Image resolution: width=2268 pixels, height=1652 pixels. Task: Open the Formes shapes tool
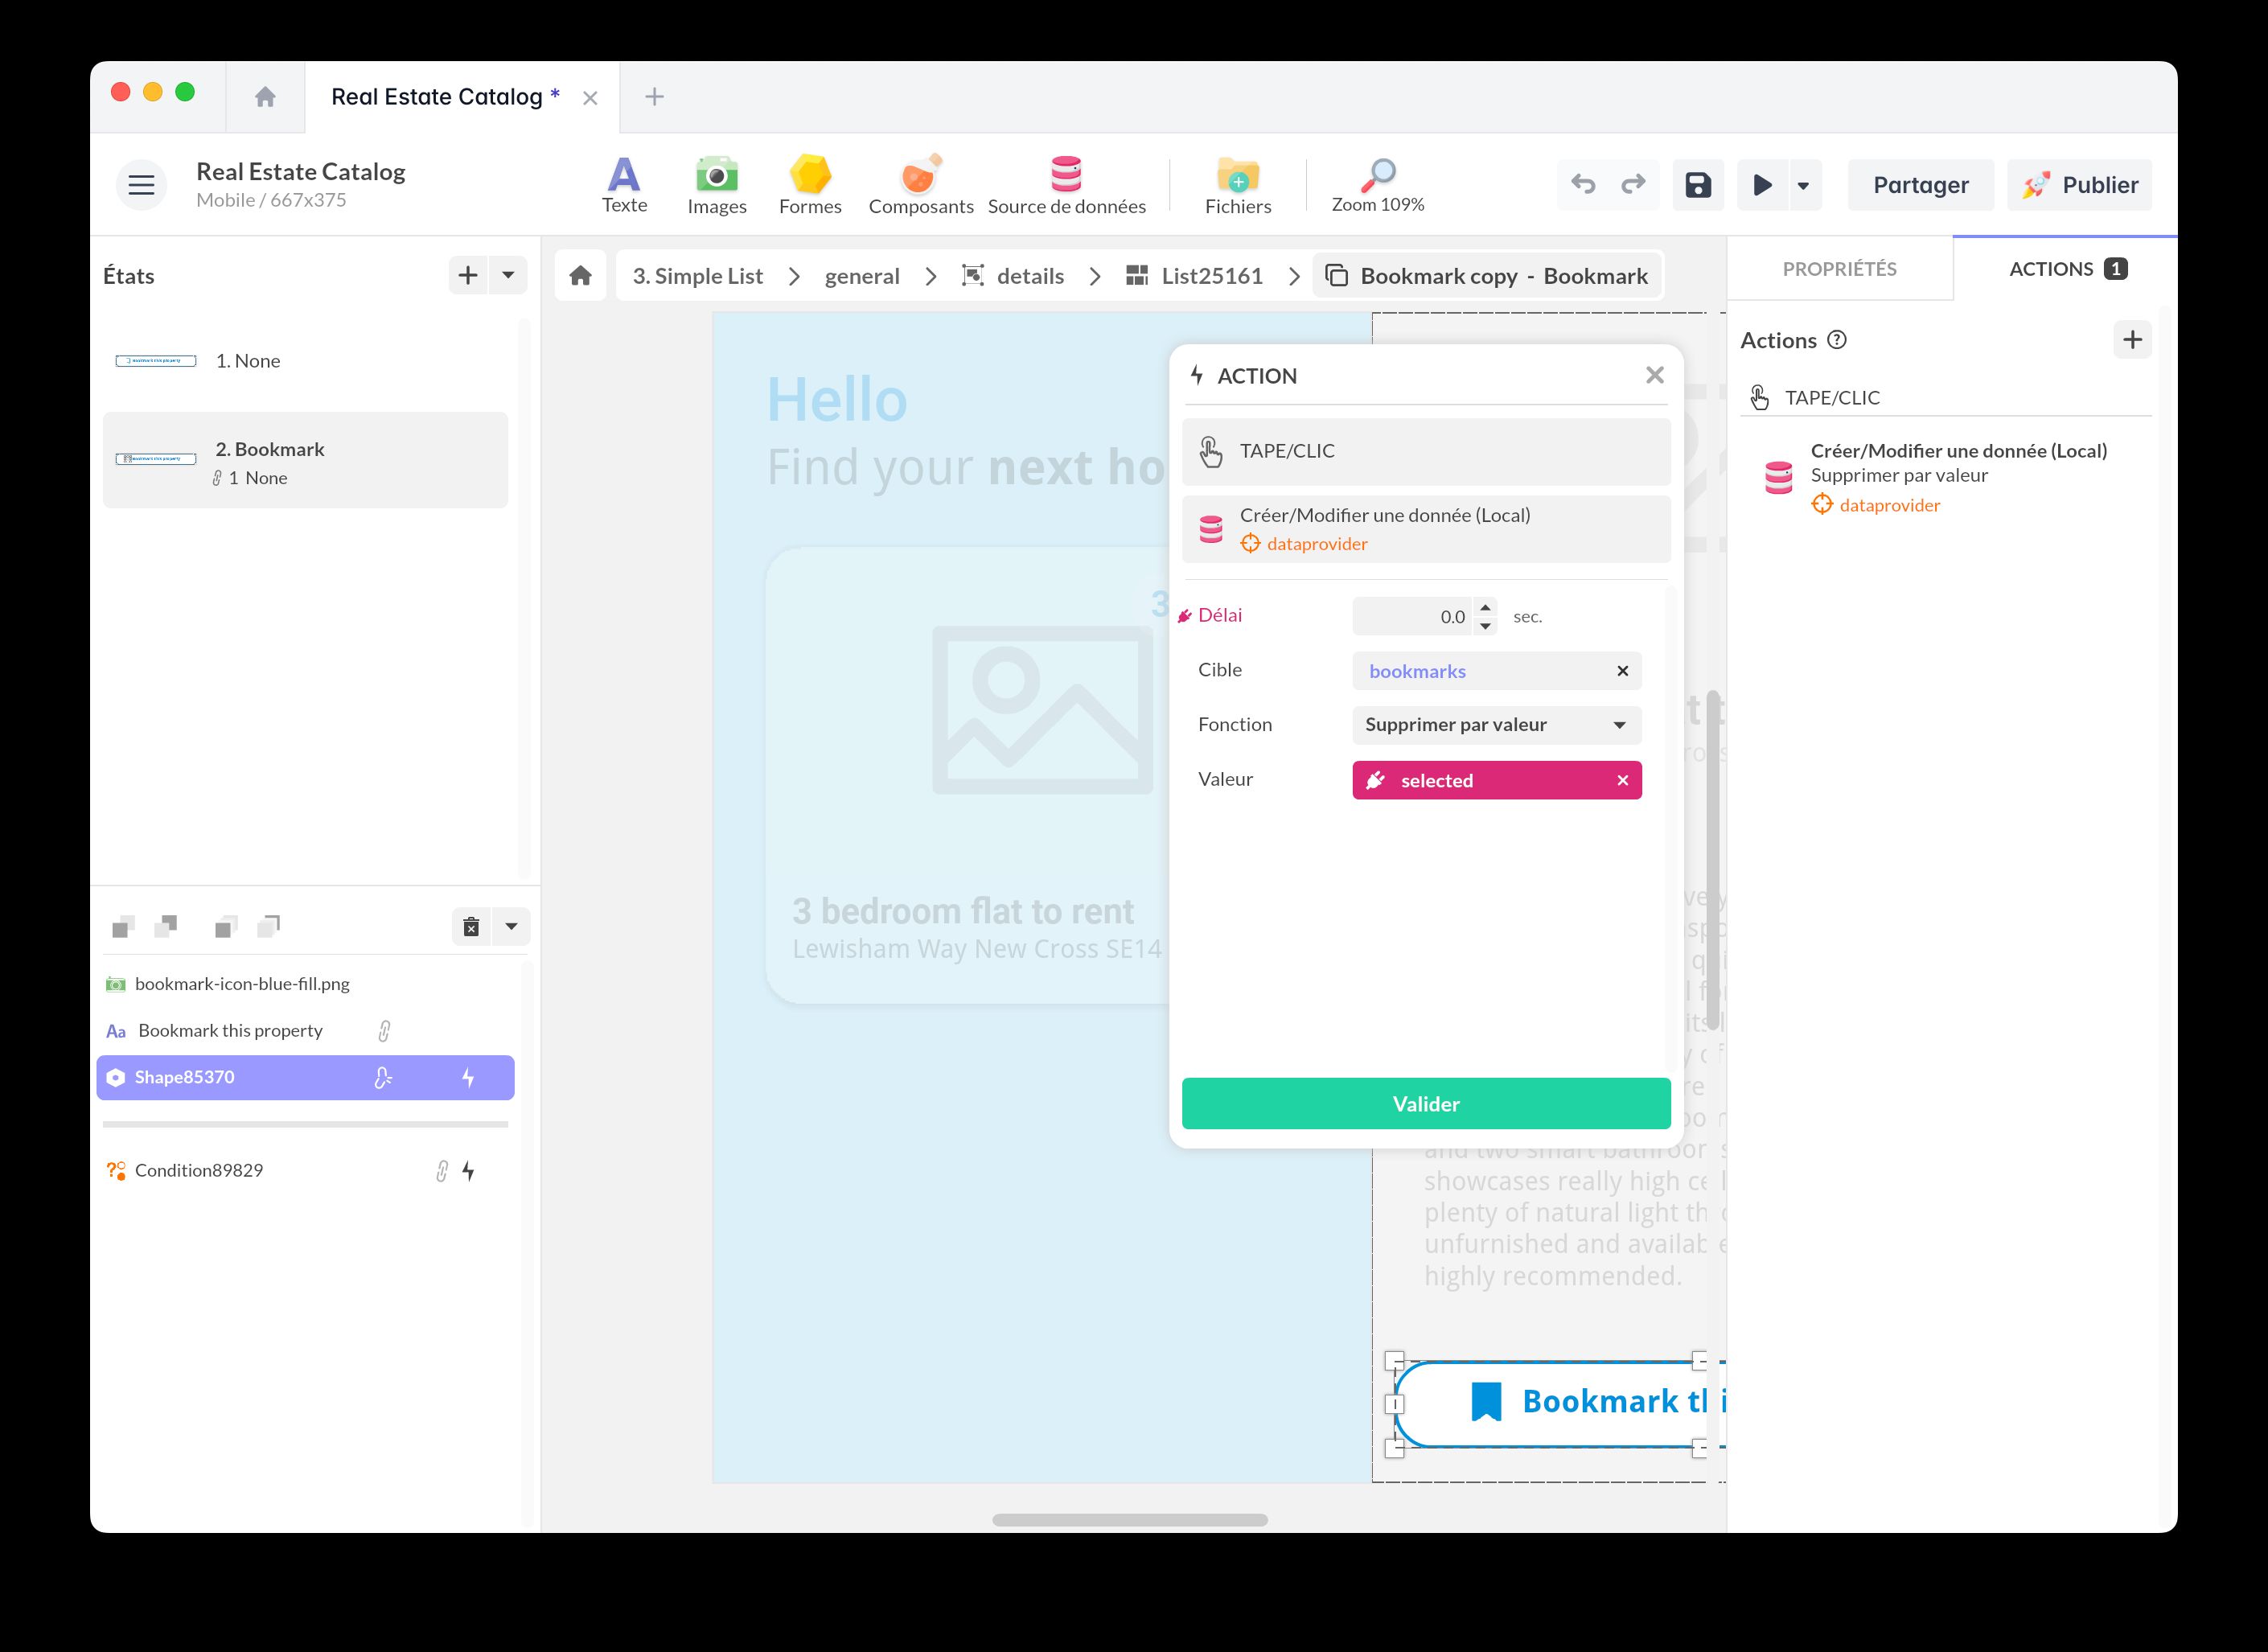810,185
